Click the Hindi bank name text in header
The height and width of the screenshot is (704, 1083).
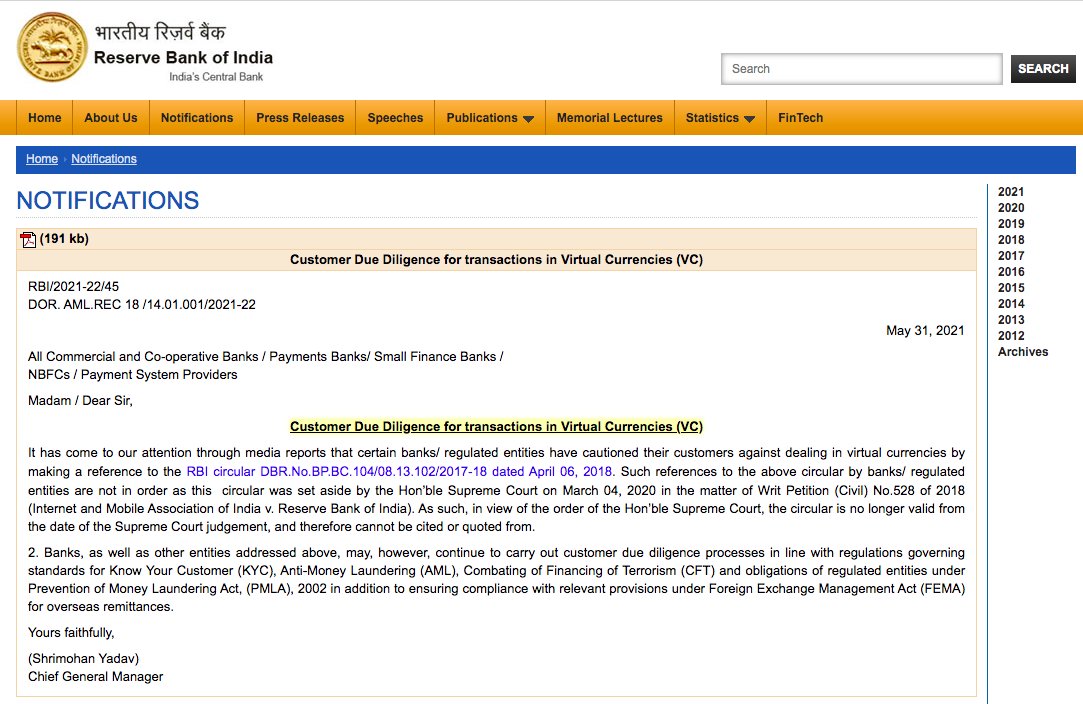[x=160, y=32]
